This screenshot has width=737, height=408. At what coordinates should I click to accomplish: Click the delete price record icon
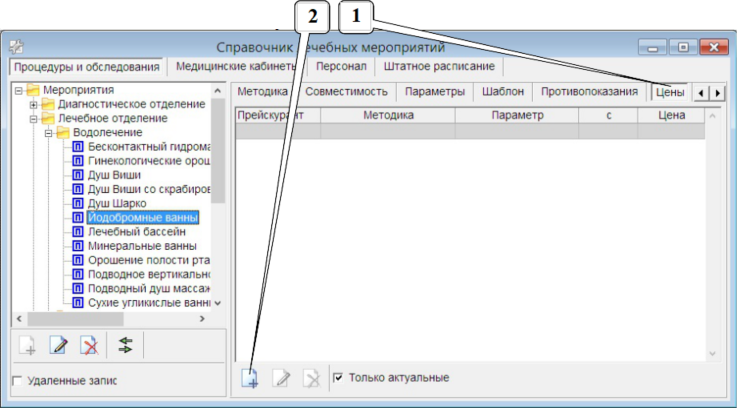312,378
